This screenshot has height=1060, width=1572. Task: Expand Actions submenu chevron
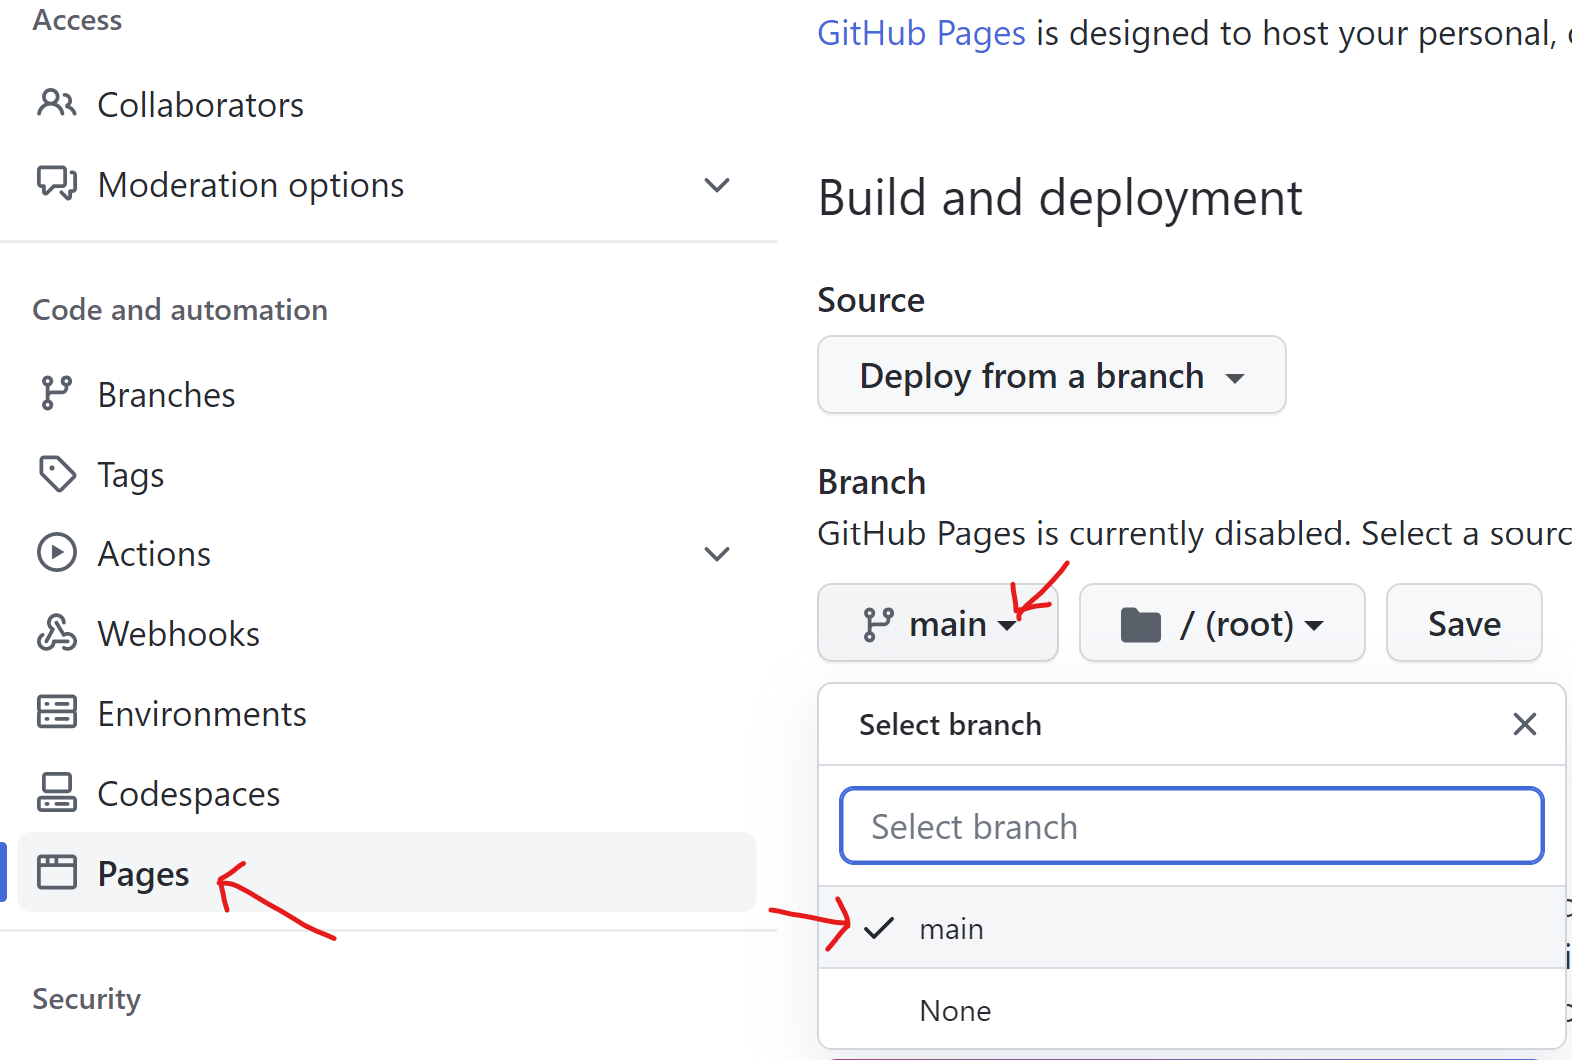[716, 554]
